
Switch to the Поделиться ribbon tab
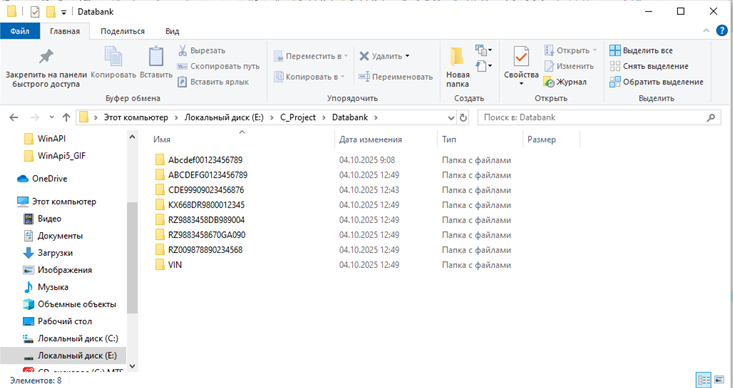(x=122, y=31)
